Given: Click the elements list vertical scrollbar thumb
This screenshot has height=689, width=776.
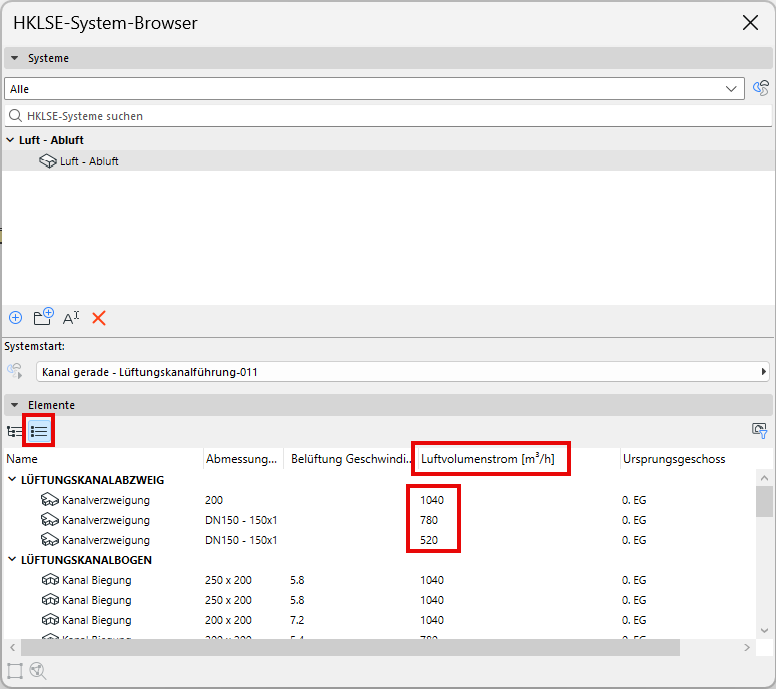Looking at the screenshot, I should (764, 501).
